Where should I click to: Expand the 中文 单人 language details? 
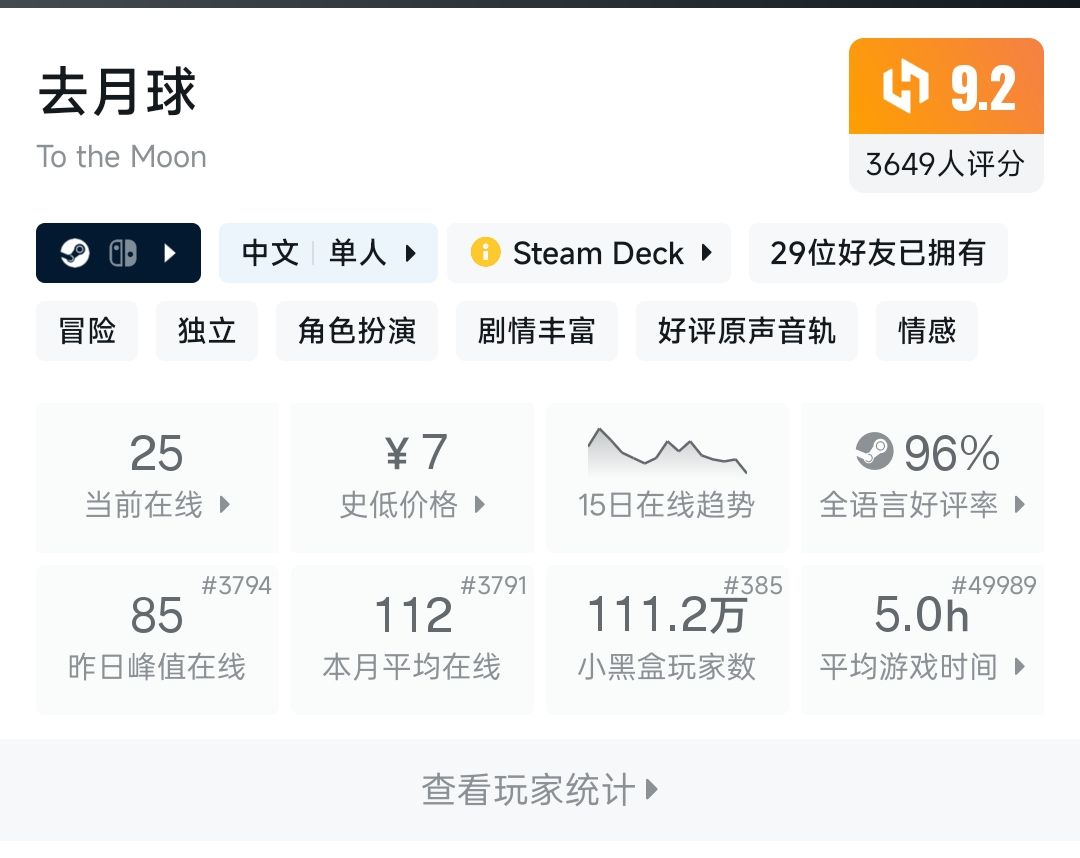point(328,253)
